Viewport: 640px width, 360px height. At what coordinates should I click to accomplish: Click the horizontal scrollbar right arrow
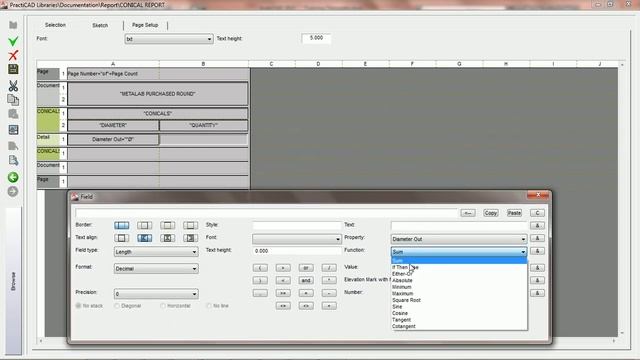(x=613, y=341)
